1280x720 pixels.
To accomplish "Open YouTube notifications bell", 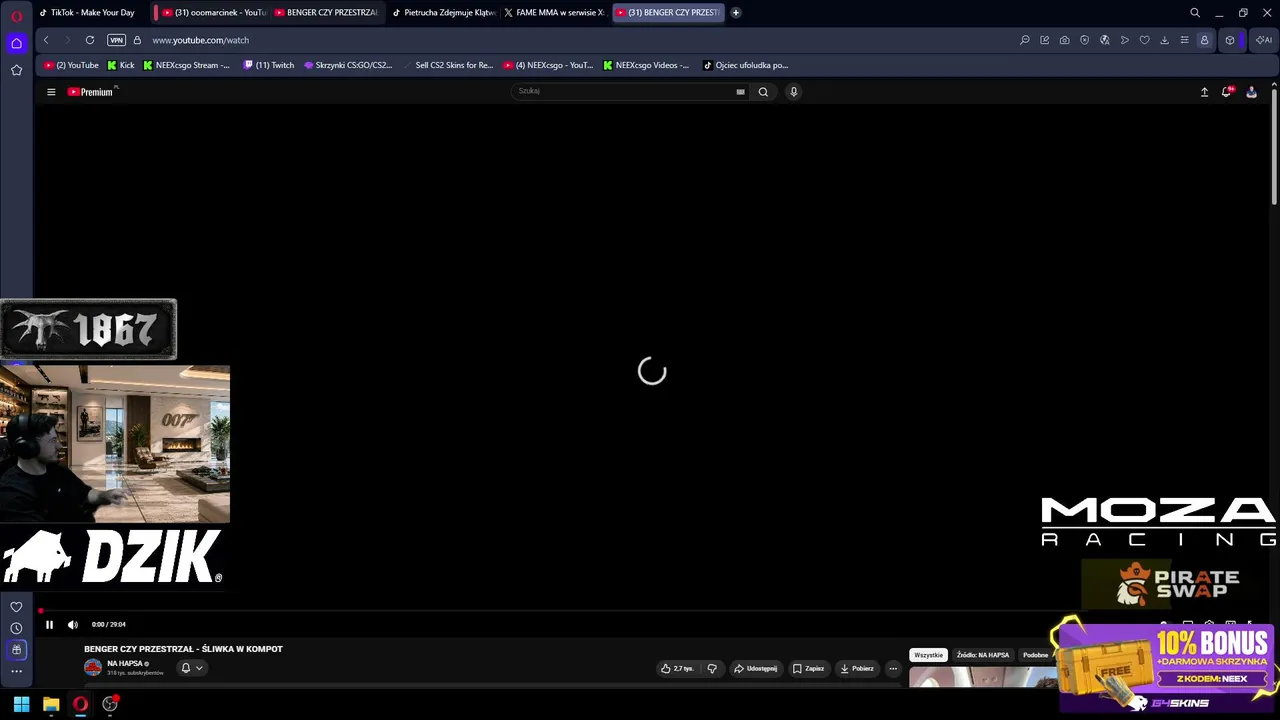I will point(1227,92).
